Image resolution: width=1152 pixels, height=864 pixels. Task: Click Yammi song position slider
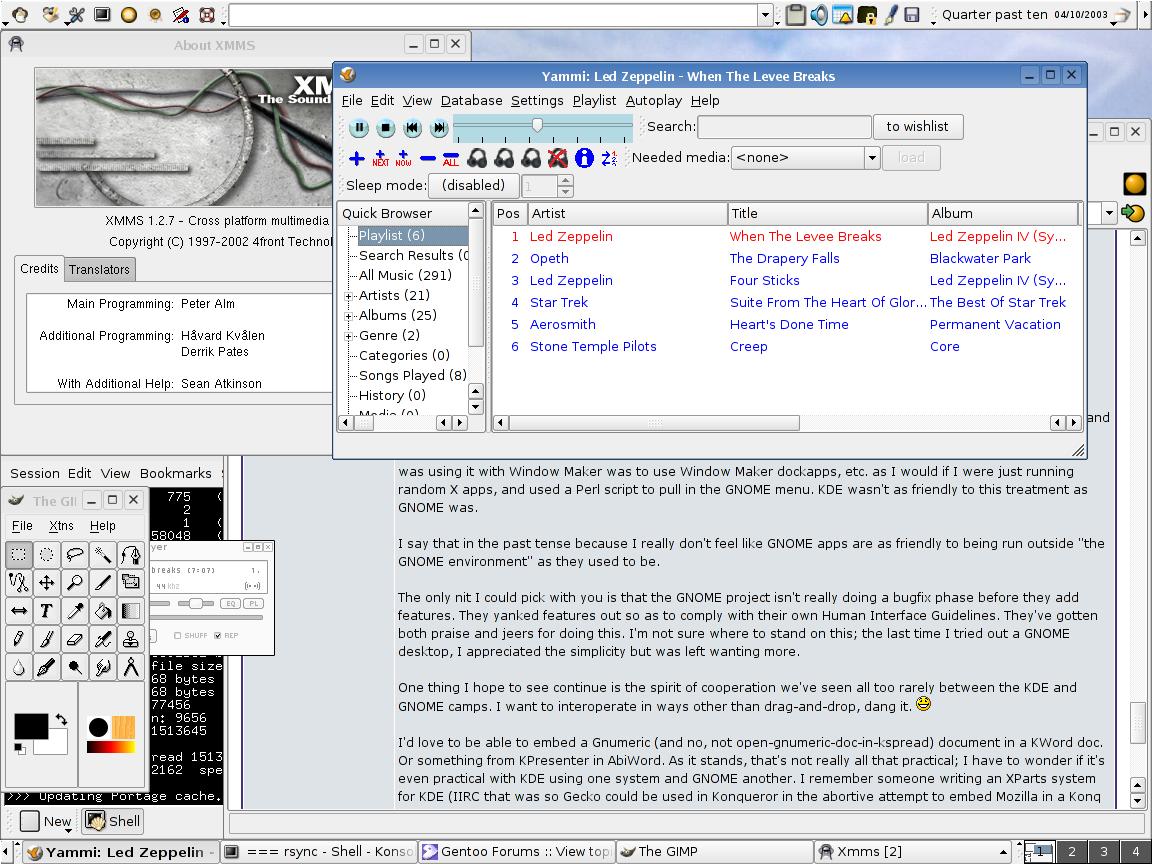[543, 127]
